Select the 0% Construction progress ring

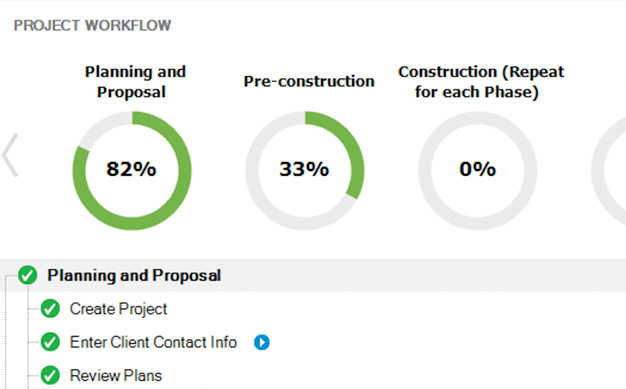[x=477, y=171]
